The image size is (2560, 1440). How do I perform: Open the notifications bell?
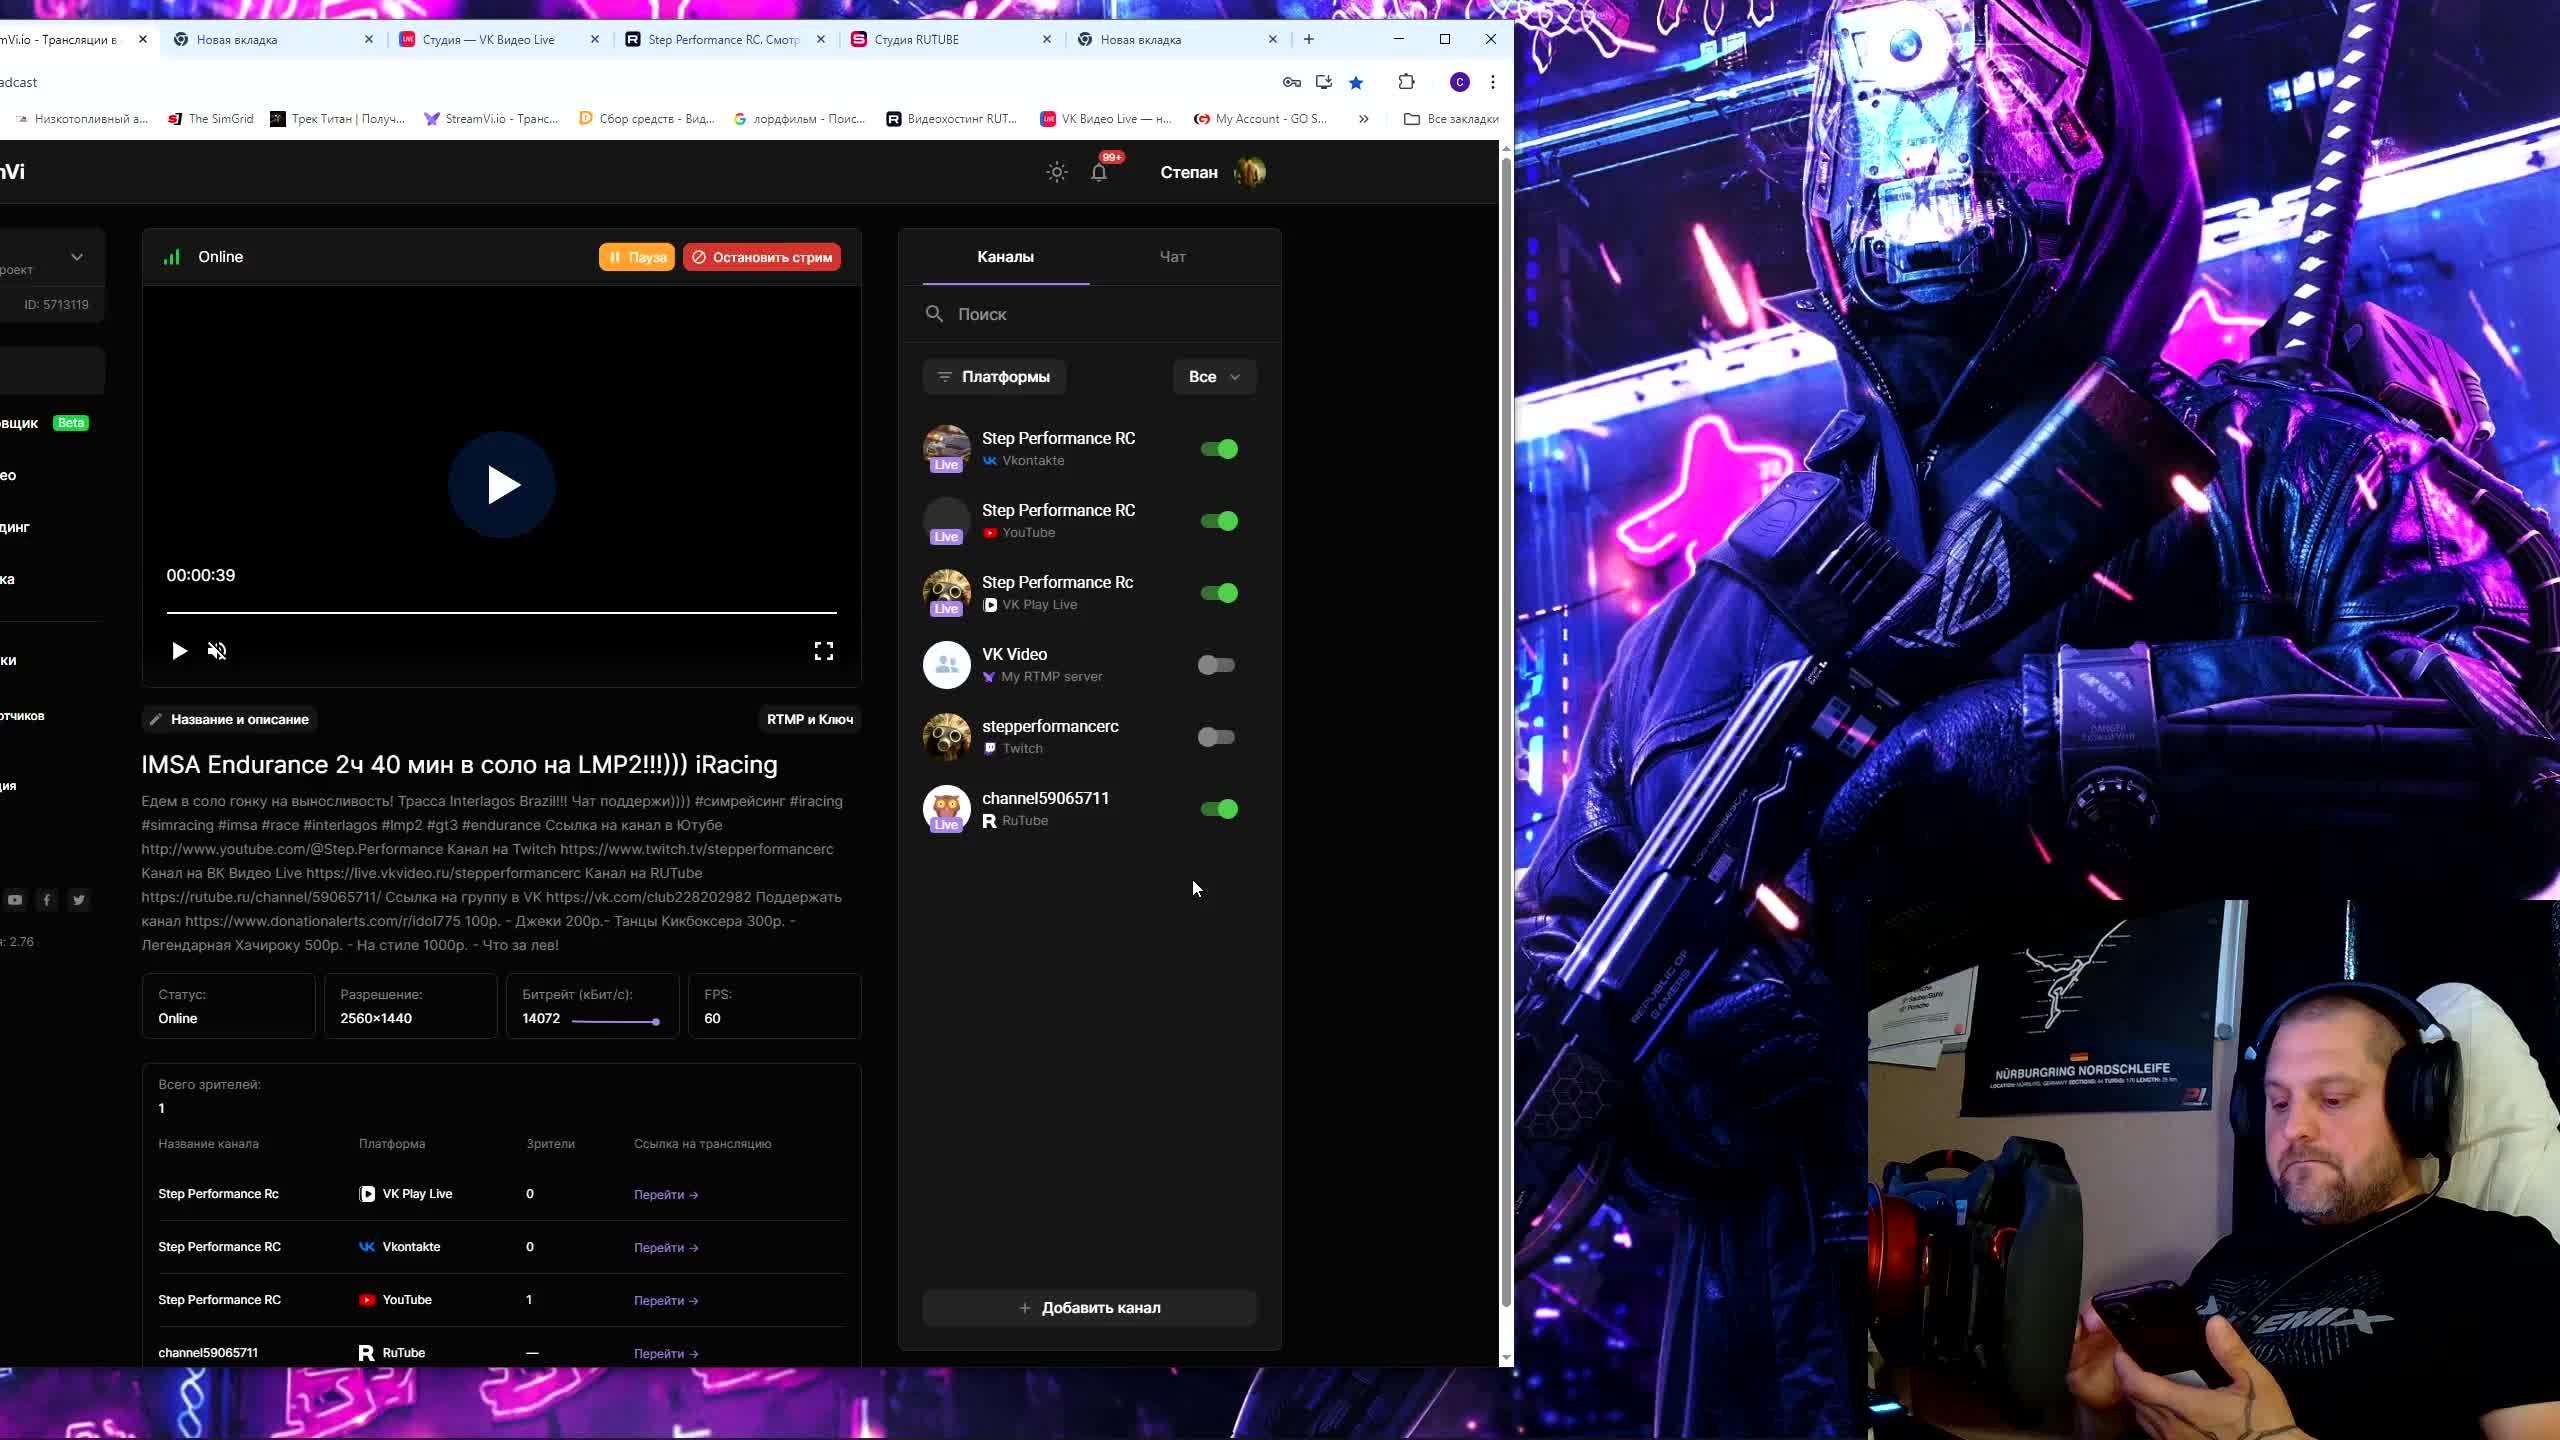point(1098,172)
